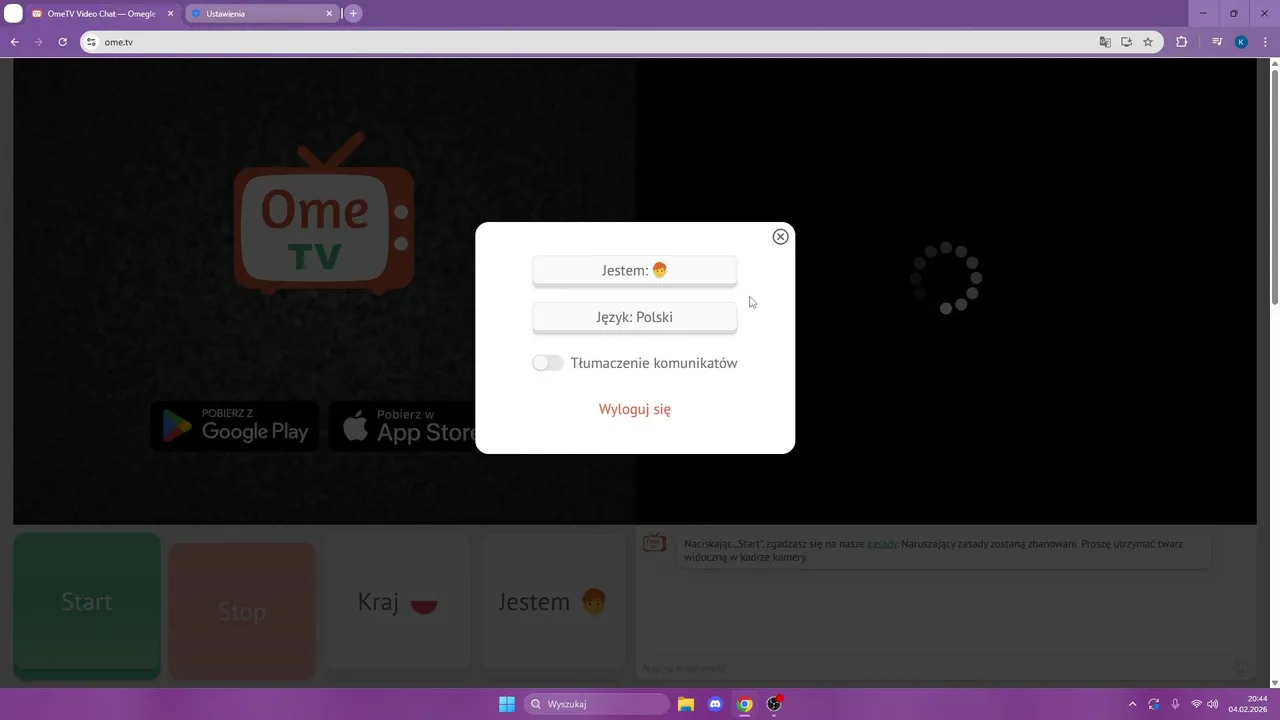This screenshot has width=1280, height=720.
Task: Close the settings dialog with the X icon
Action: [781, 237]
